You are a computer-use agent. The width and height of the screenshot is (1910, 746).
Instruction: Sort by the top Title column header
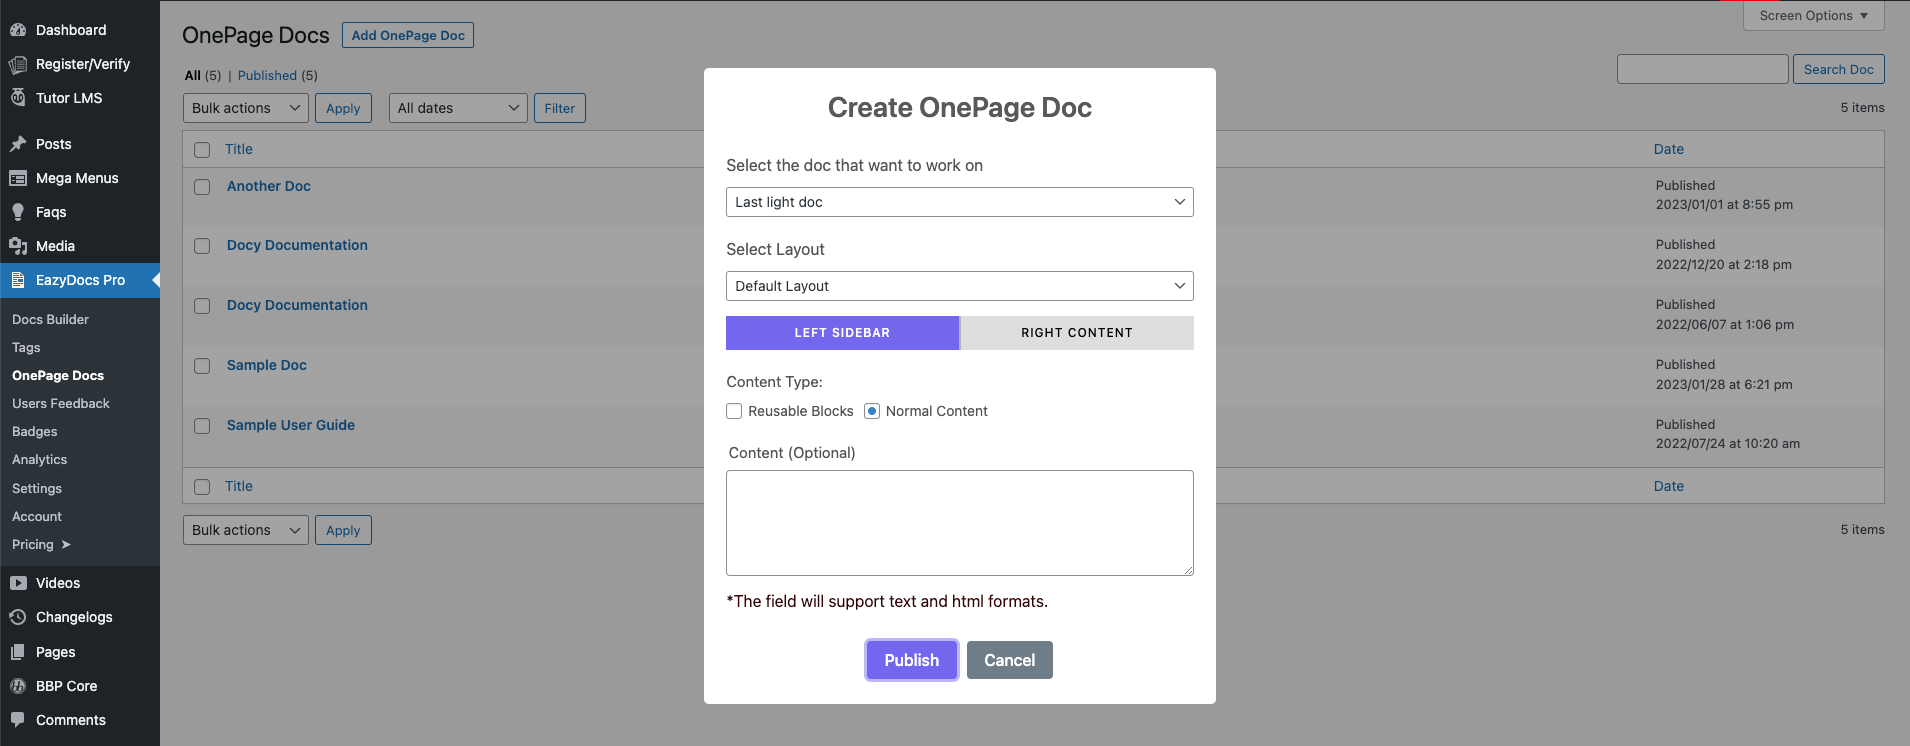pyautogui.click(x=239, y=149)
